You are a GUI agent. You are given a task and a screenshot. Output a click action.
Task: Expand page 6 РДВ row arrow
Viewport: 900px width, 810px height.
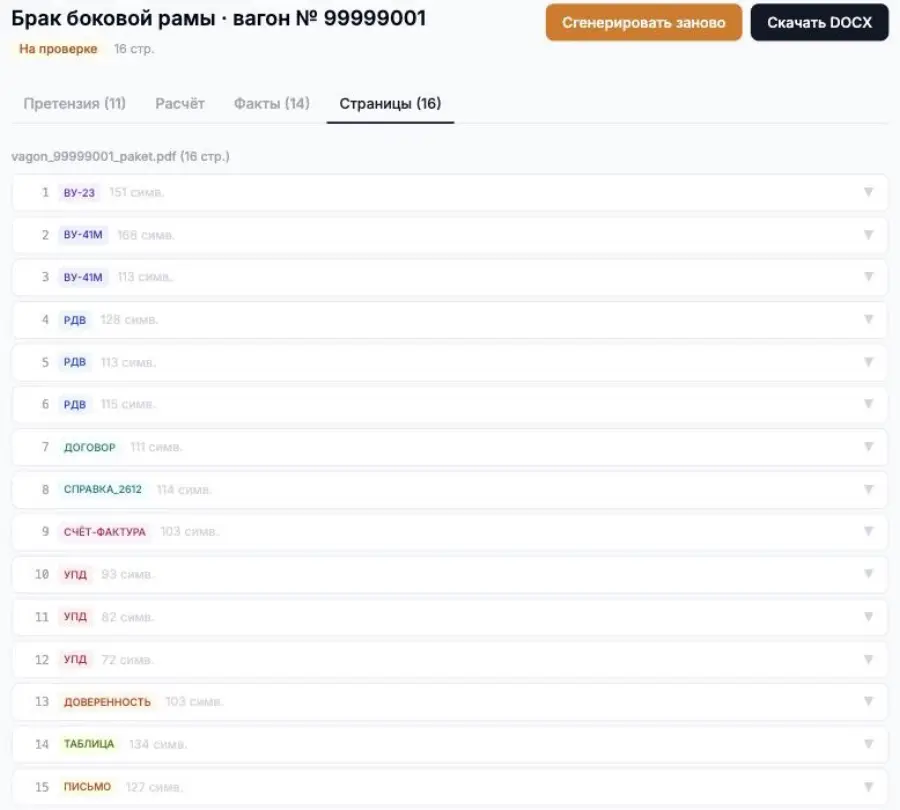pyautogui.click(x=868, y=404)
